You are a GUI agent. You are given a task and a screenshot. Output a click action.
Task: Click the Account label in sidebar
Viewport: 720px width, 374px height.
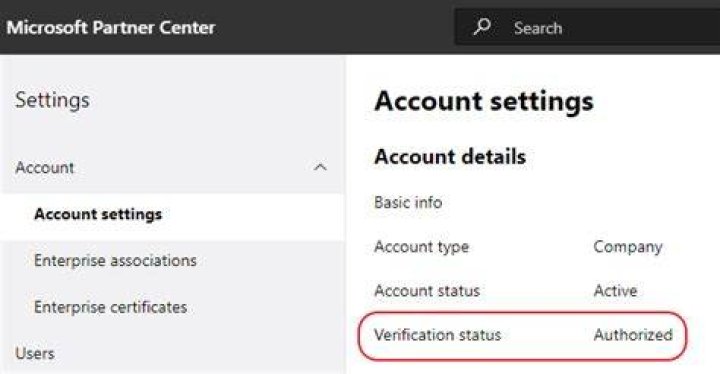pyautogui.click(x=45, y=167)
